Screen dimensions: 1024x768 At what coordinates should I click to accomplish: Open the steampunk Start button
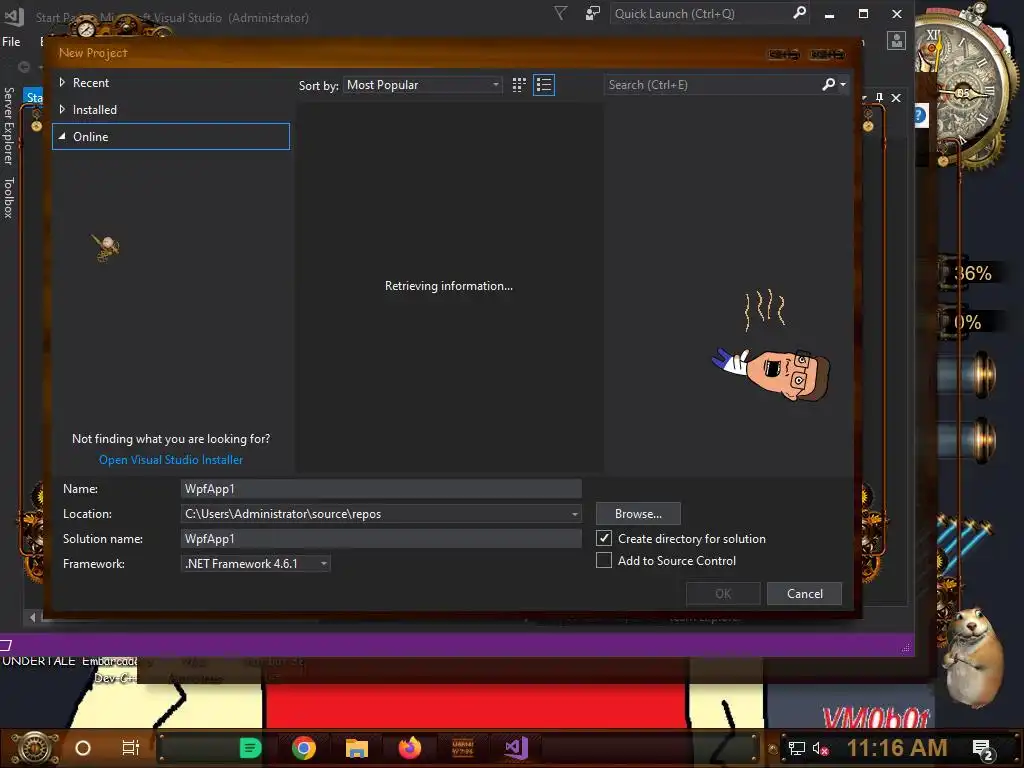[x=35, y=748]
